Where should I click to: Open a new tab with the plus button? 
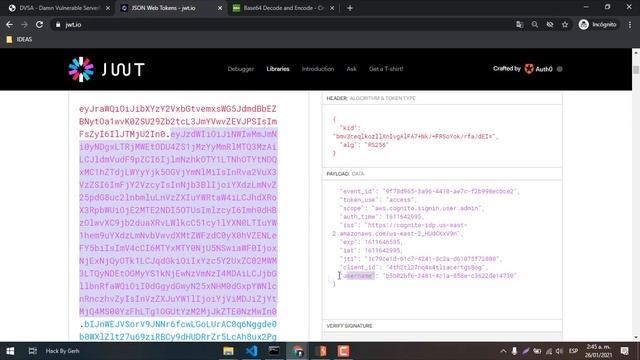pos(350,8)
